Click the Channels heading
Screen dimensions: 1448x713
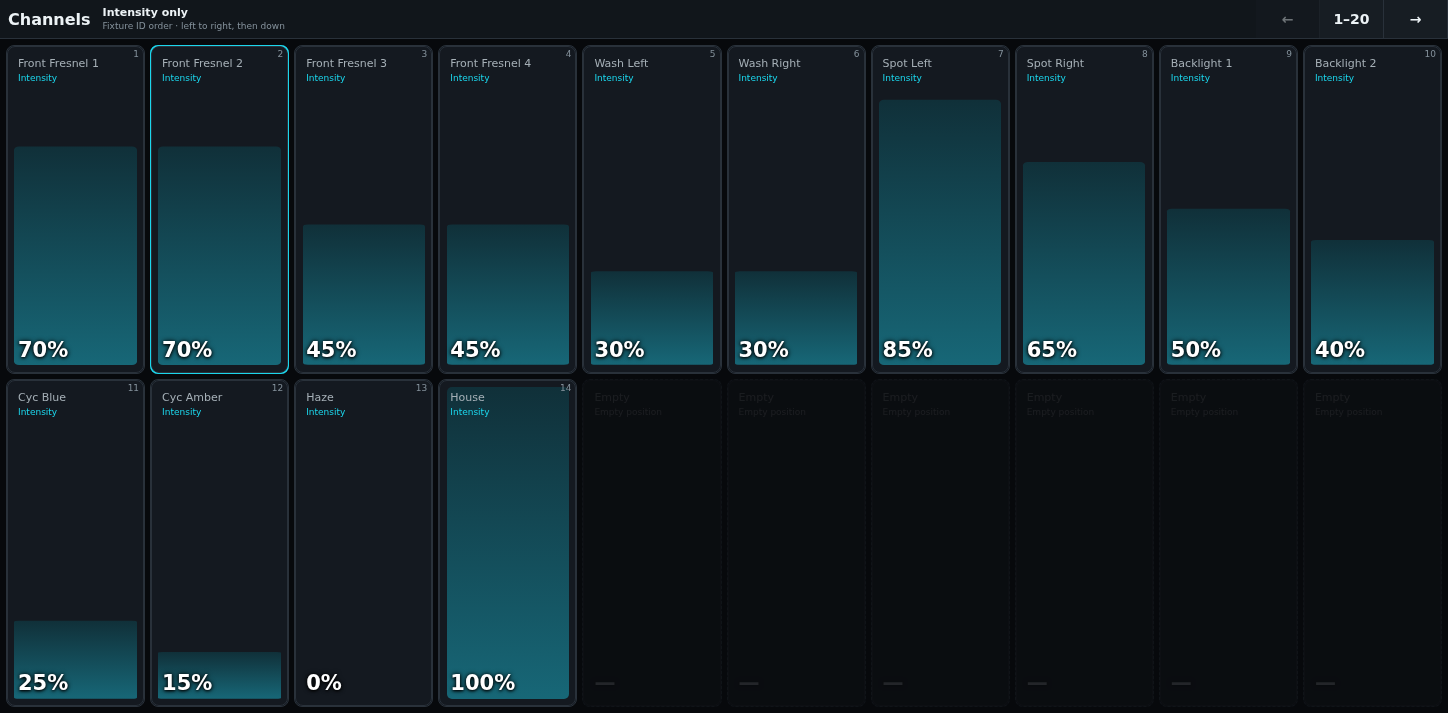[x=49, y=19]
